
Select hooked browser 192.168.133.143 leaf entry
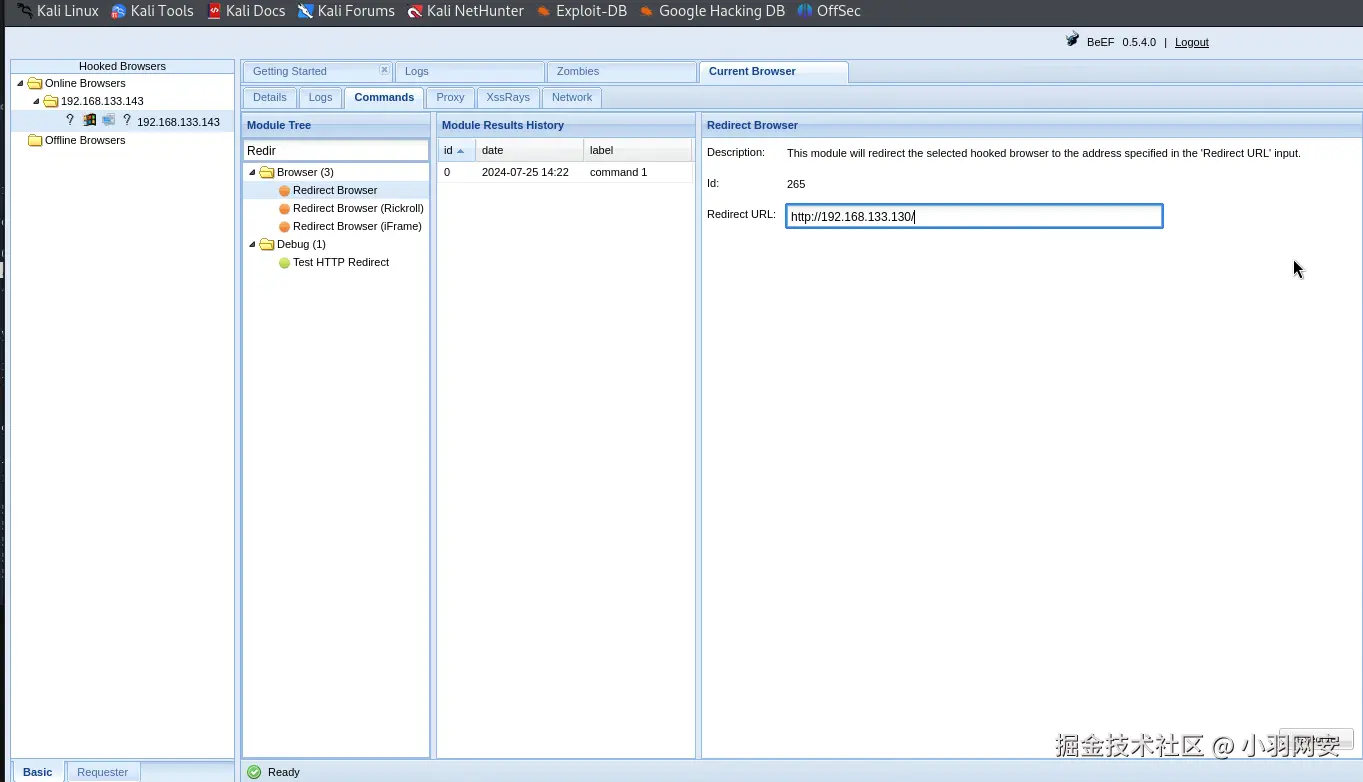(x=178, y=122)
